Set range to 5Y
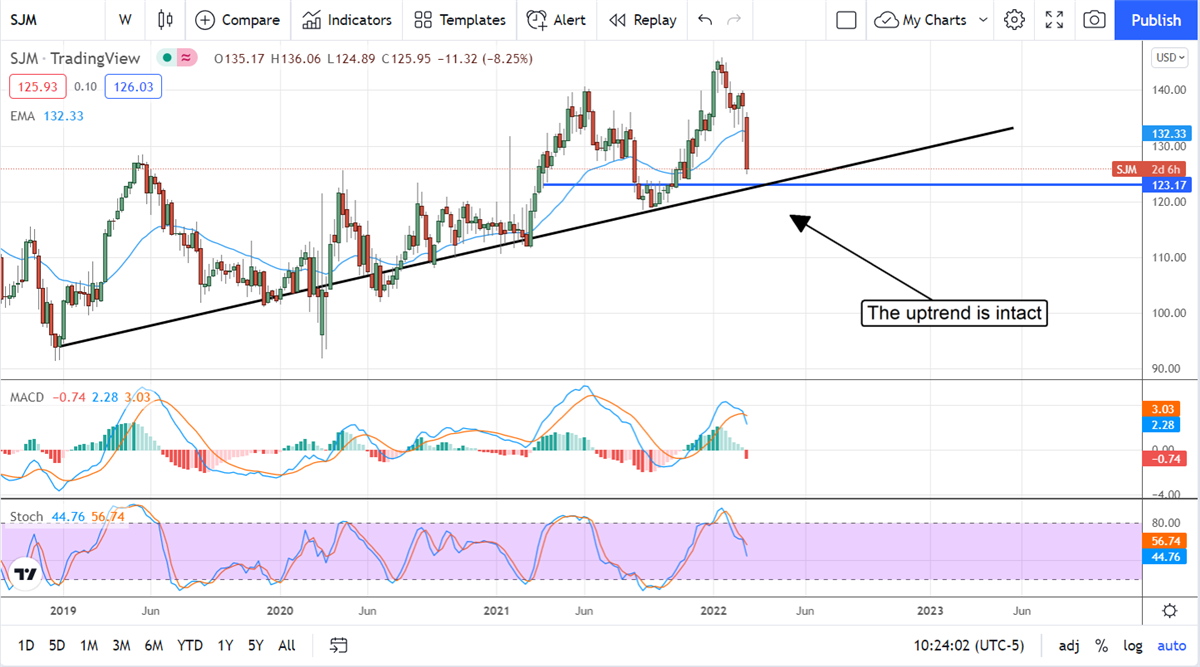Screen dimensions: 1200x667 [256, 645]
